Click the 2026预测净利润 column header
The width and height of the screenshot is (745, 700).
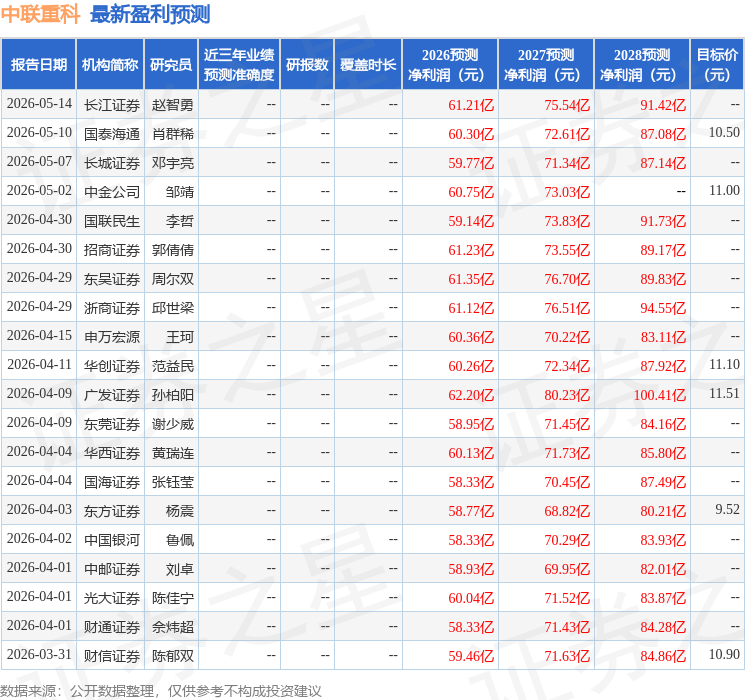450,65
